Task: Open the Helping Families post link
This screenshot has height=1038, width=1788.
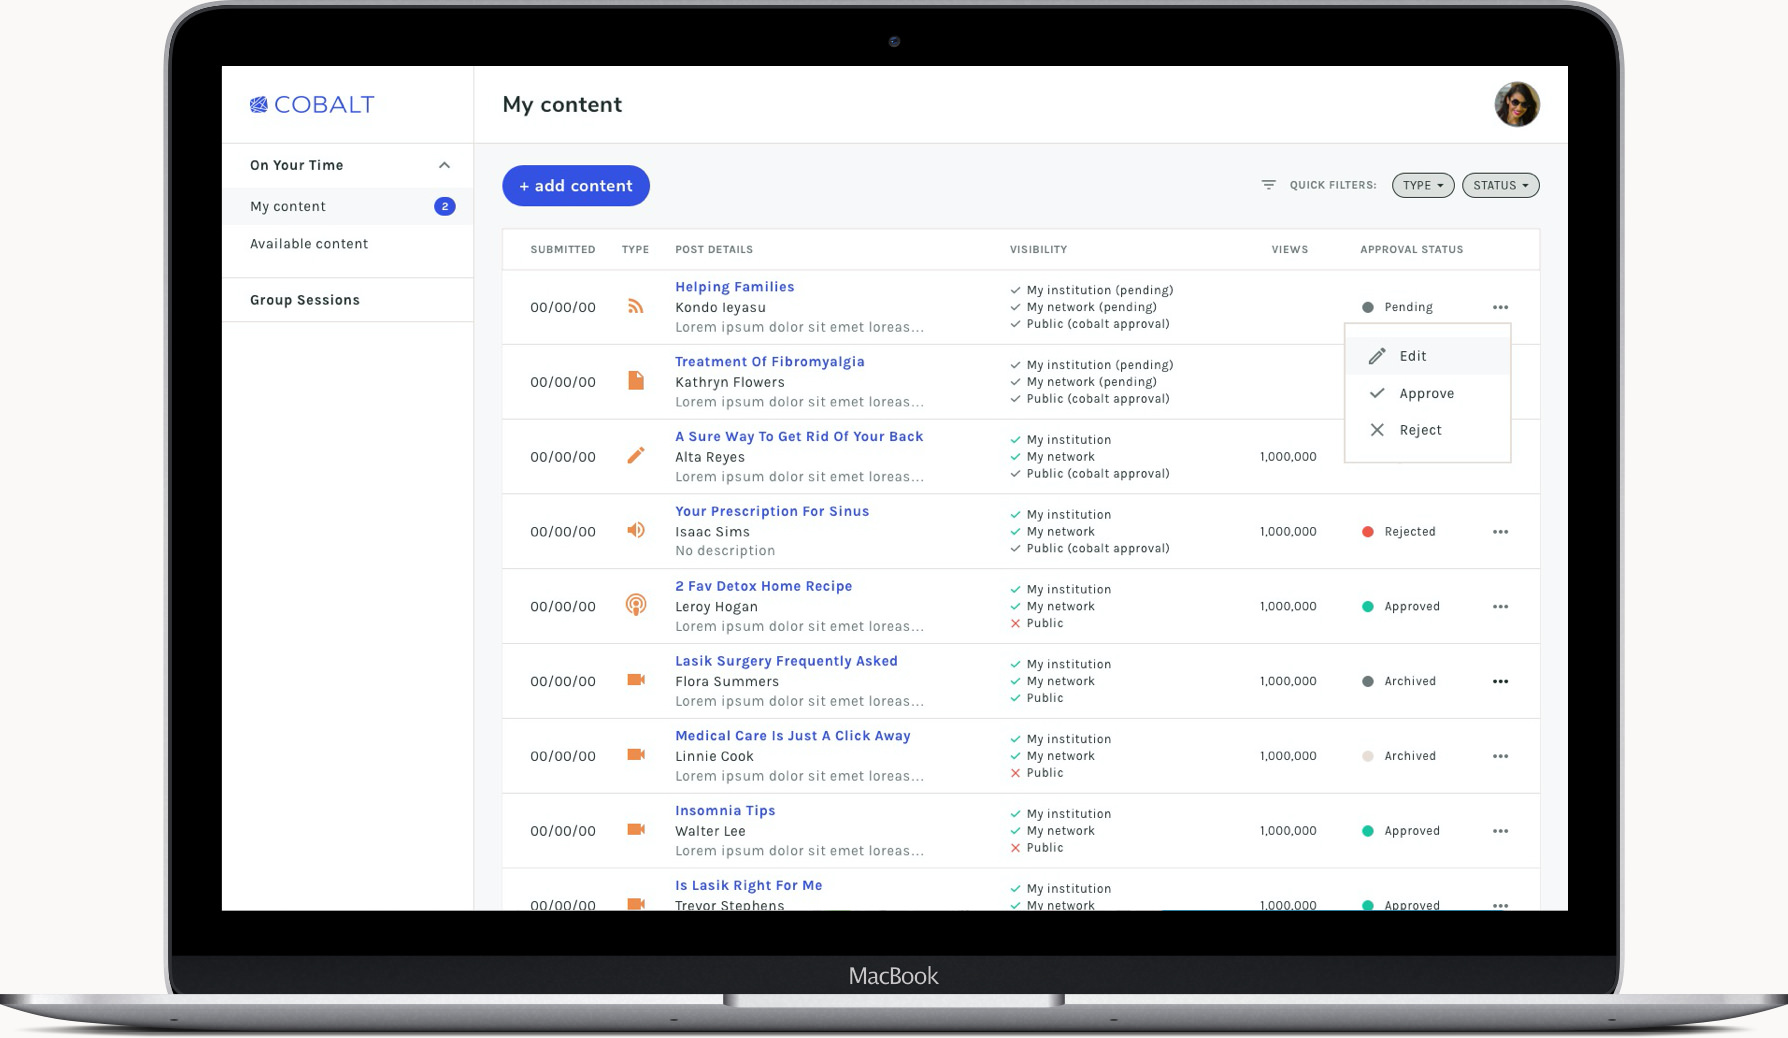Action: point(734,286)
